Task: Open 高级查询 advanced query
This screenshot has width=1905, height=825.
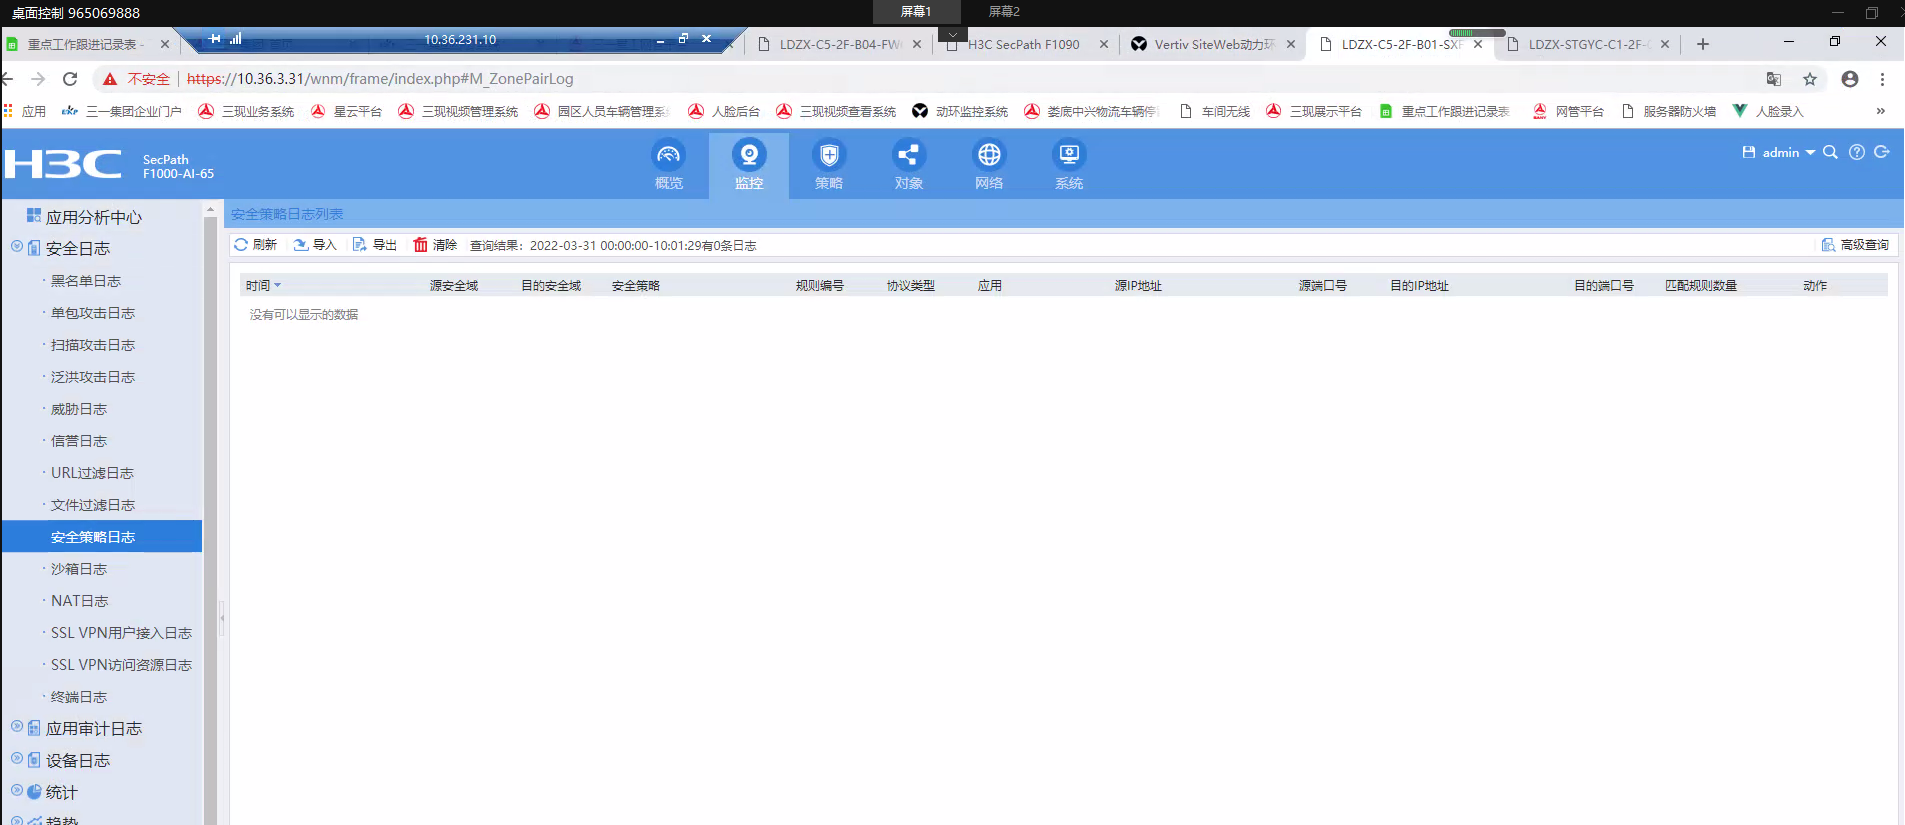Action: pyautogui.click(x=1855, y=245)
